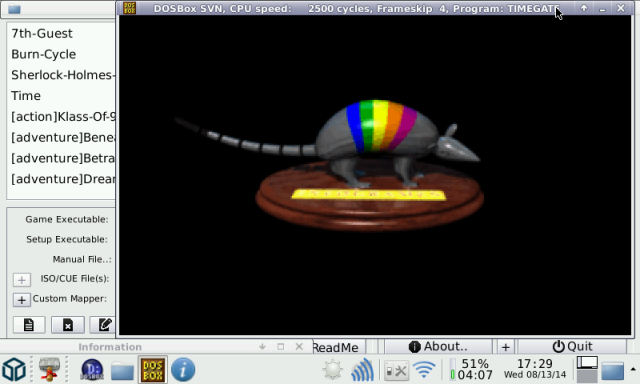640x384 pixels.
Task: Click the workspace pager in the taskbar
Action: coord(587,369)
